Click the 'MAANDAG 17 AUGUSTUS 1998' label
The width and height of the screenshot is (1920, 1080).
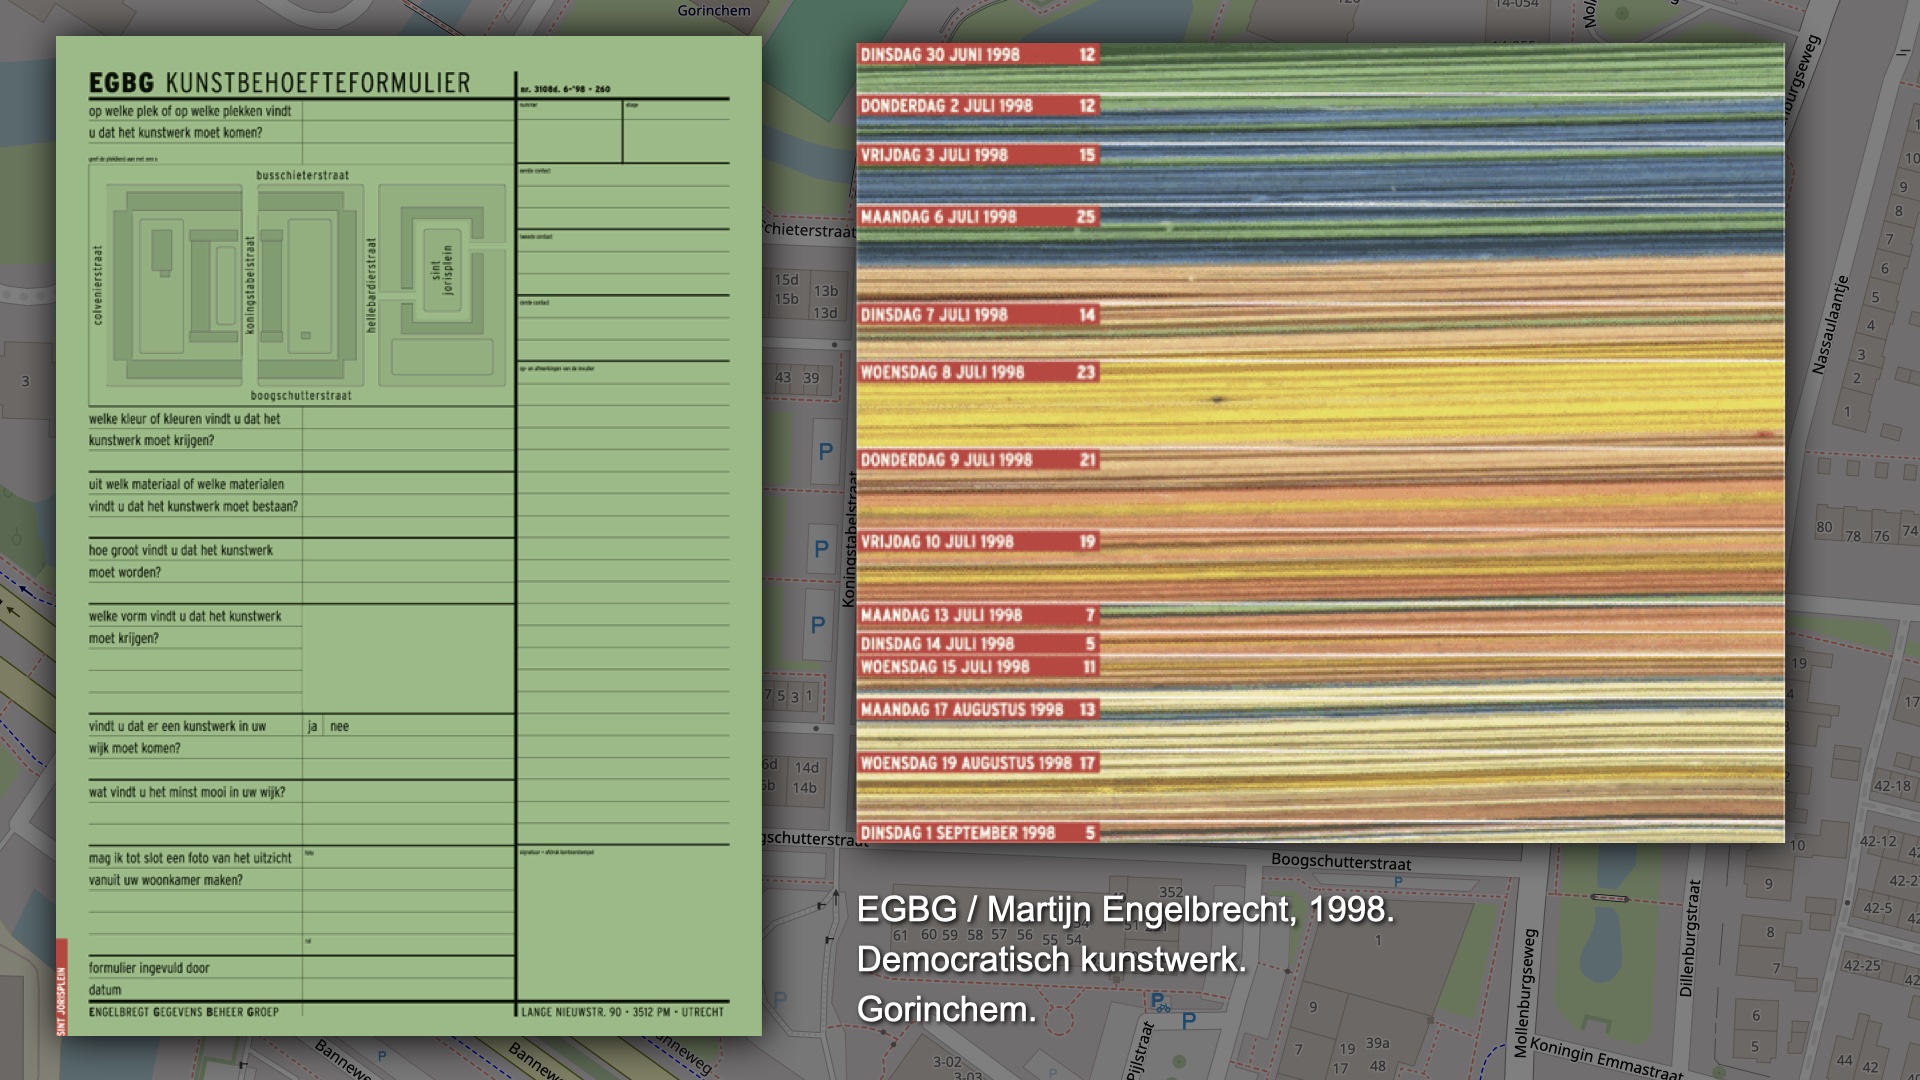coord(978,710)
